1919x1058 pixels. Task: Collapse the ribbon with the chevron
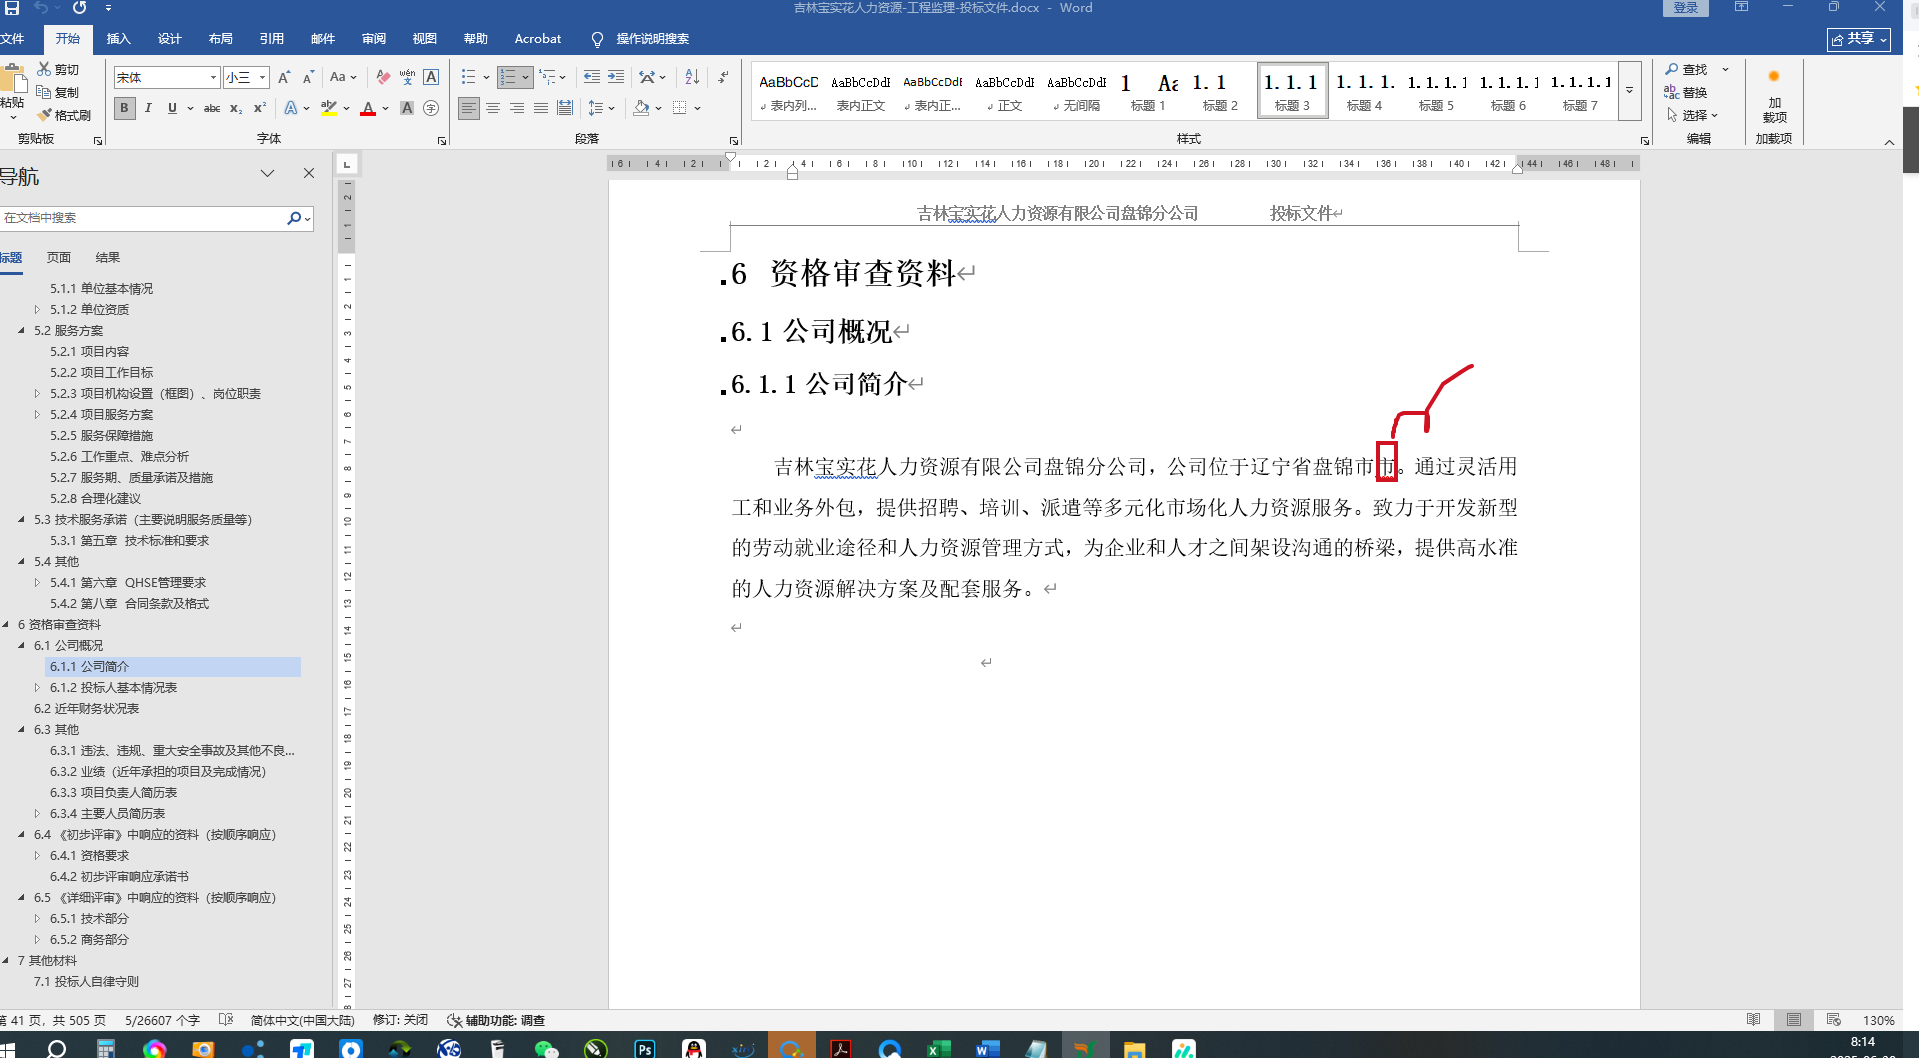coord(1889,142)
